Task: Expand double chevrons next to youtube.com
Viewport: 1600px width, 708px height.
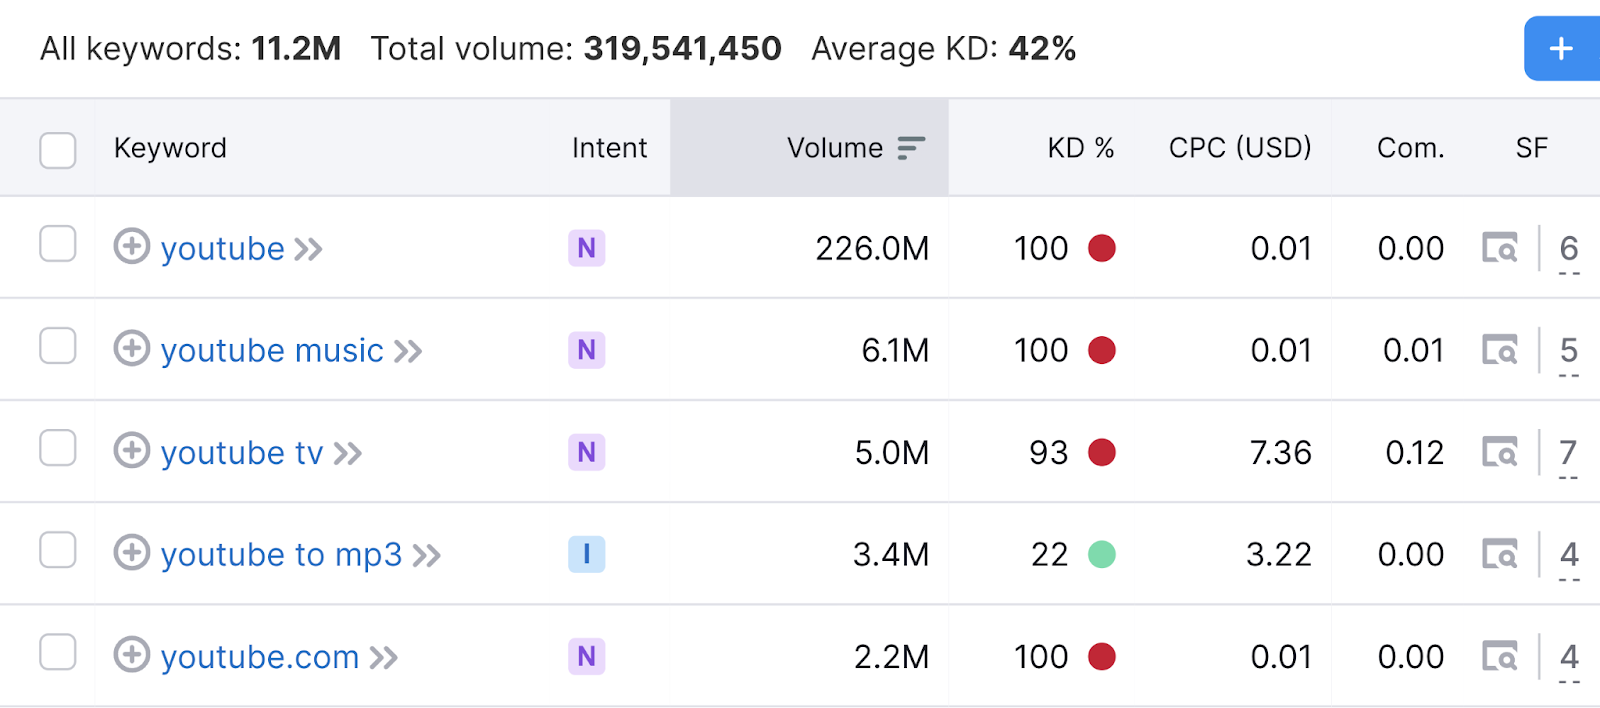Action: [384, 657]
